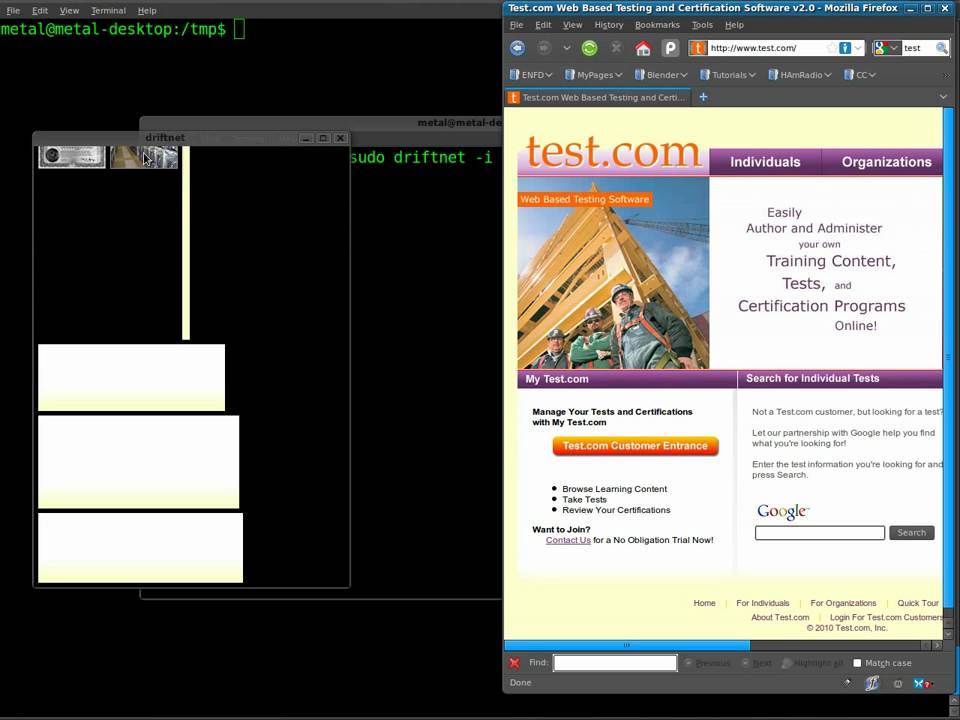960x720 pixels.
Task: Click the For Individuals footer link
Action: [763, 603]
